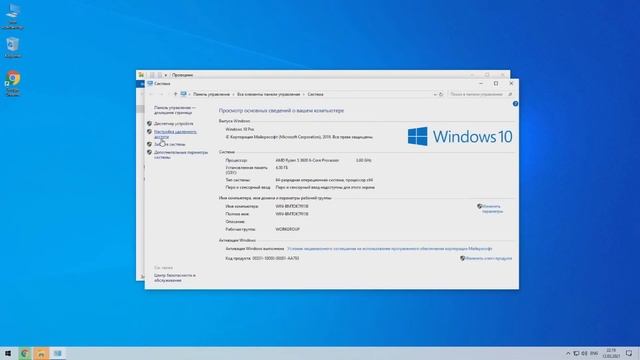640x360 pixels.
Task: Open the help question-mark icon in System window
Action: tap(515, 104)
